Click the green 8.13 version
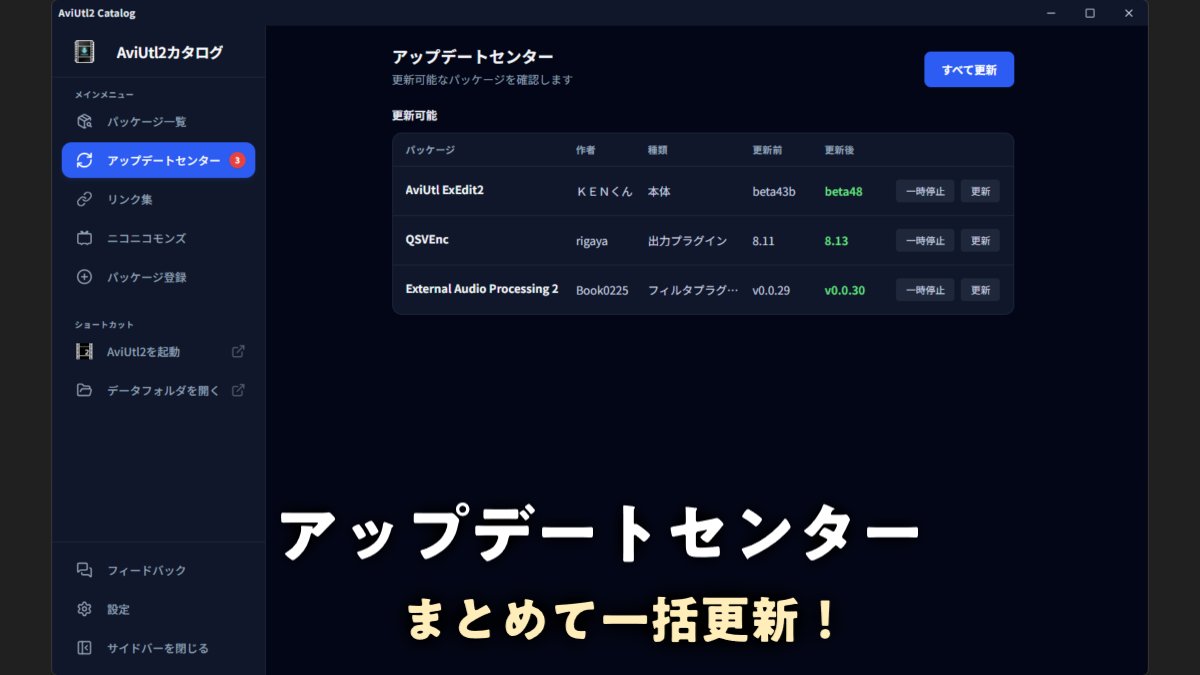 pyautogui.click(x=836, y=241)
